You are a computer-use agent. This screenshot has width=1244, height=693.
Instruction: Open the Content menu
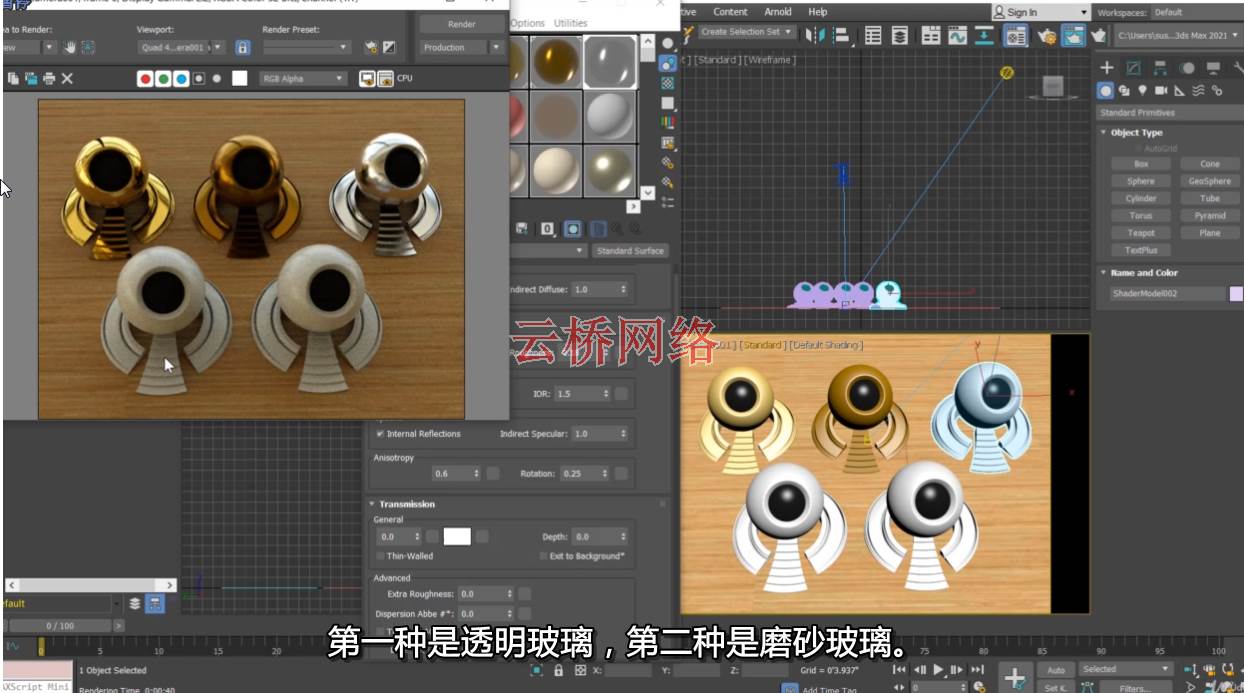tap(730, 12)
